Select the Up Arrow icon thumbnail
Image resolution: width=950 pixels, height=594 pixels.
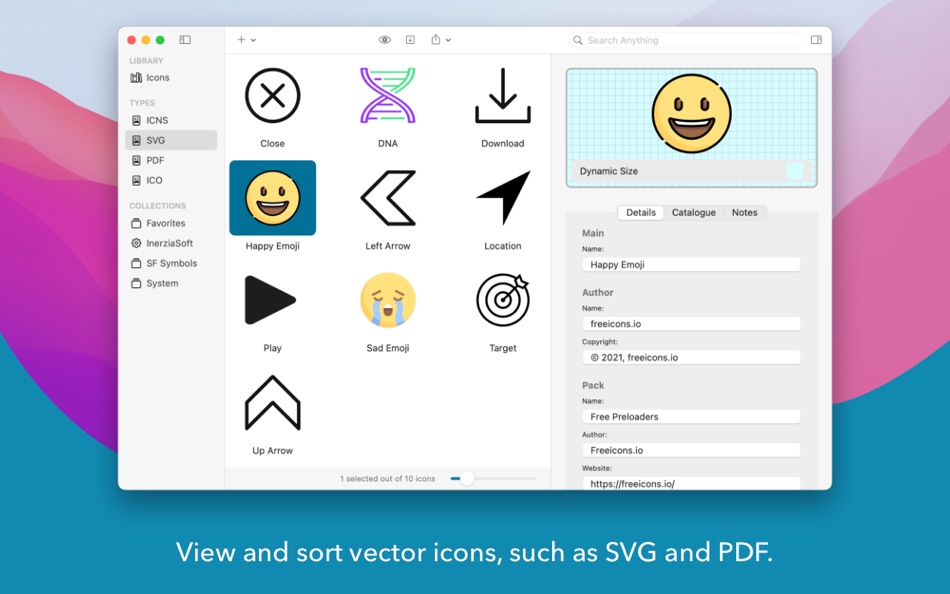coord(273,402)
